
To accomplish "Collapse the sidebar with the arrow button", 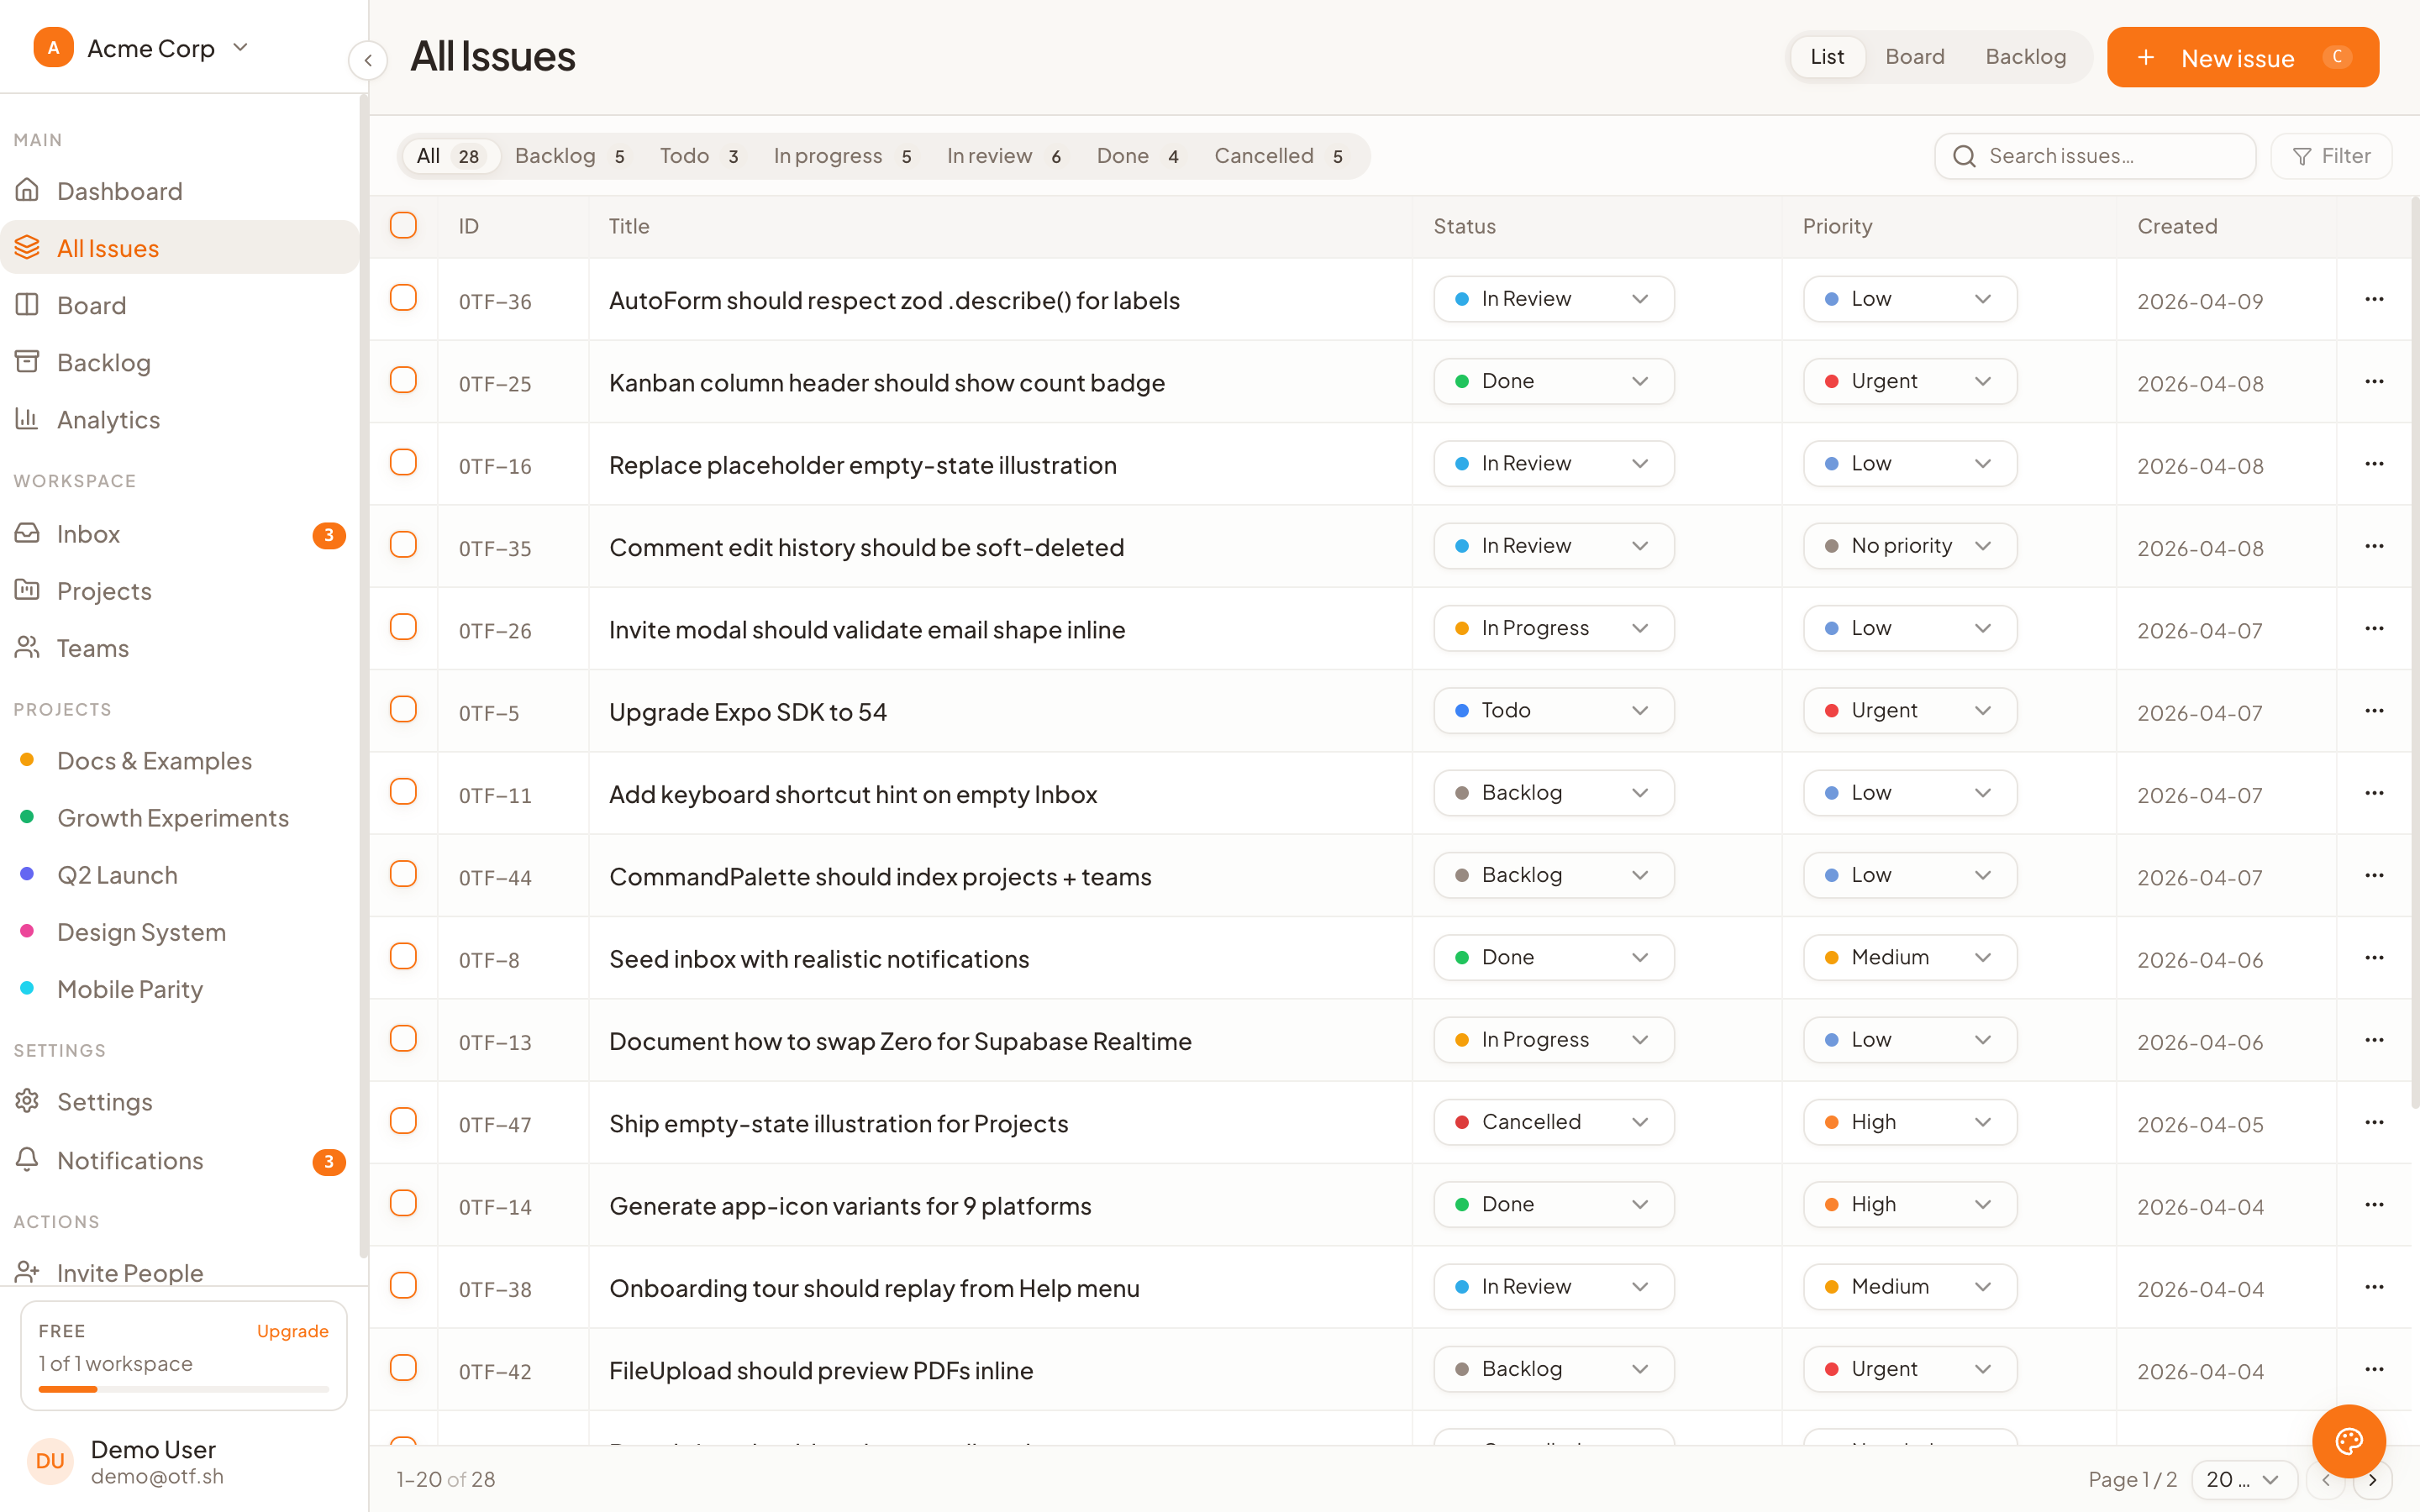I will pyautogui.click(x=368, y=60).
